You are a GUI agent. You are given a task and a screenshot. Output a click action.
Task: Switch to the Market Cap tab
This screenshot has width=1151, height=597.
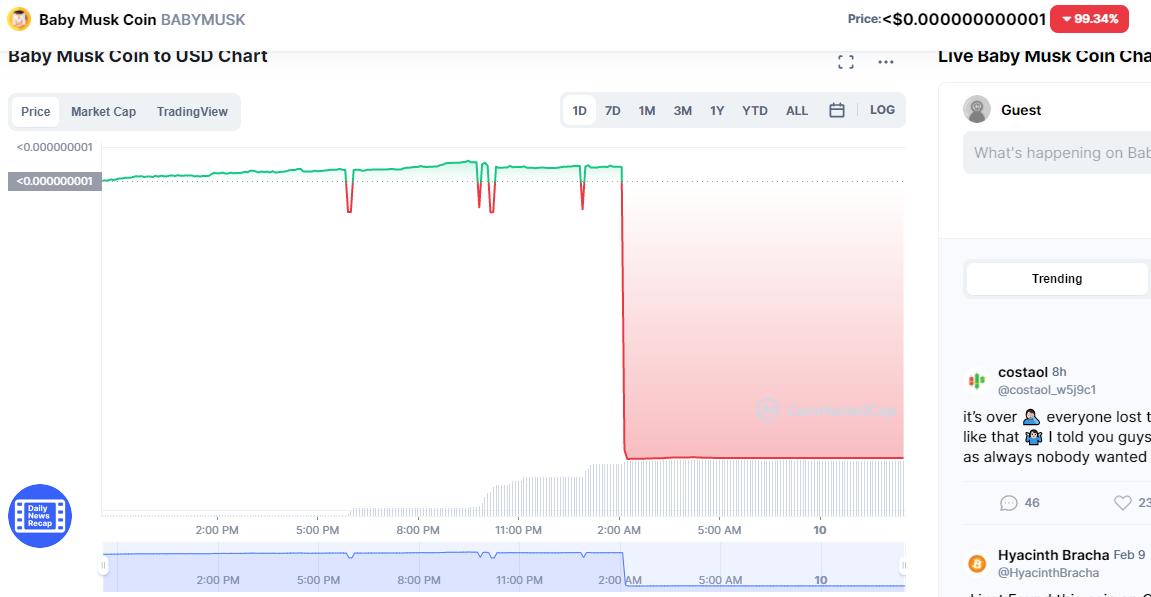(103, 112)
